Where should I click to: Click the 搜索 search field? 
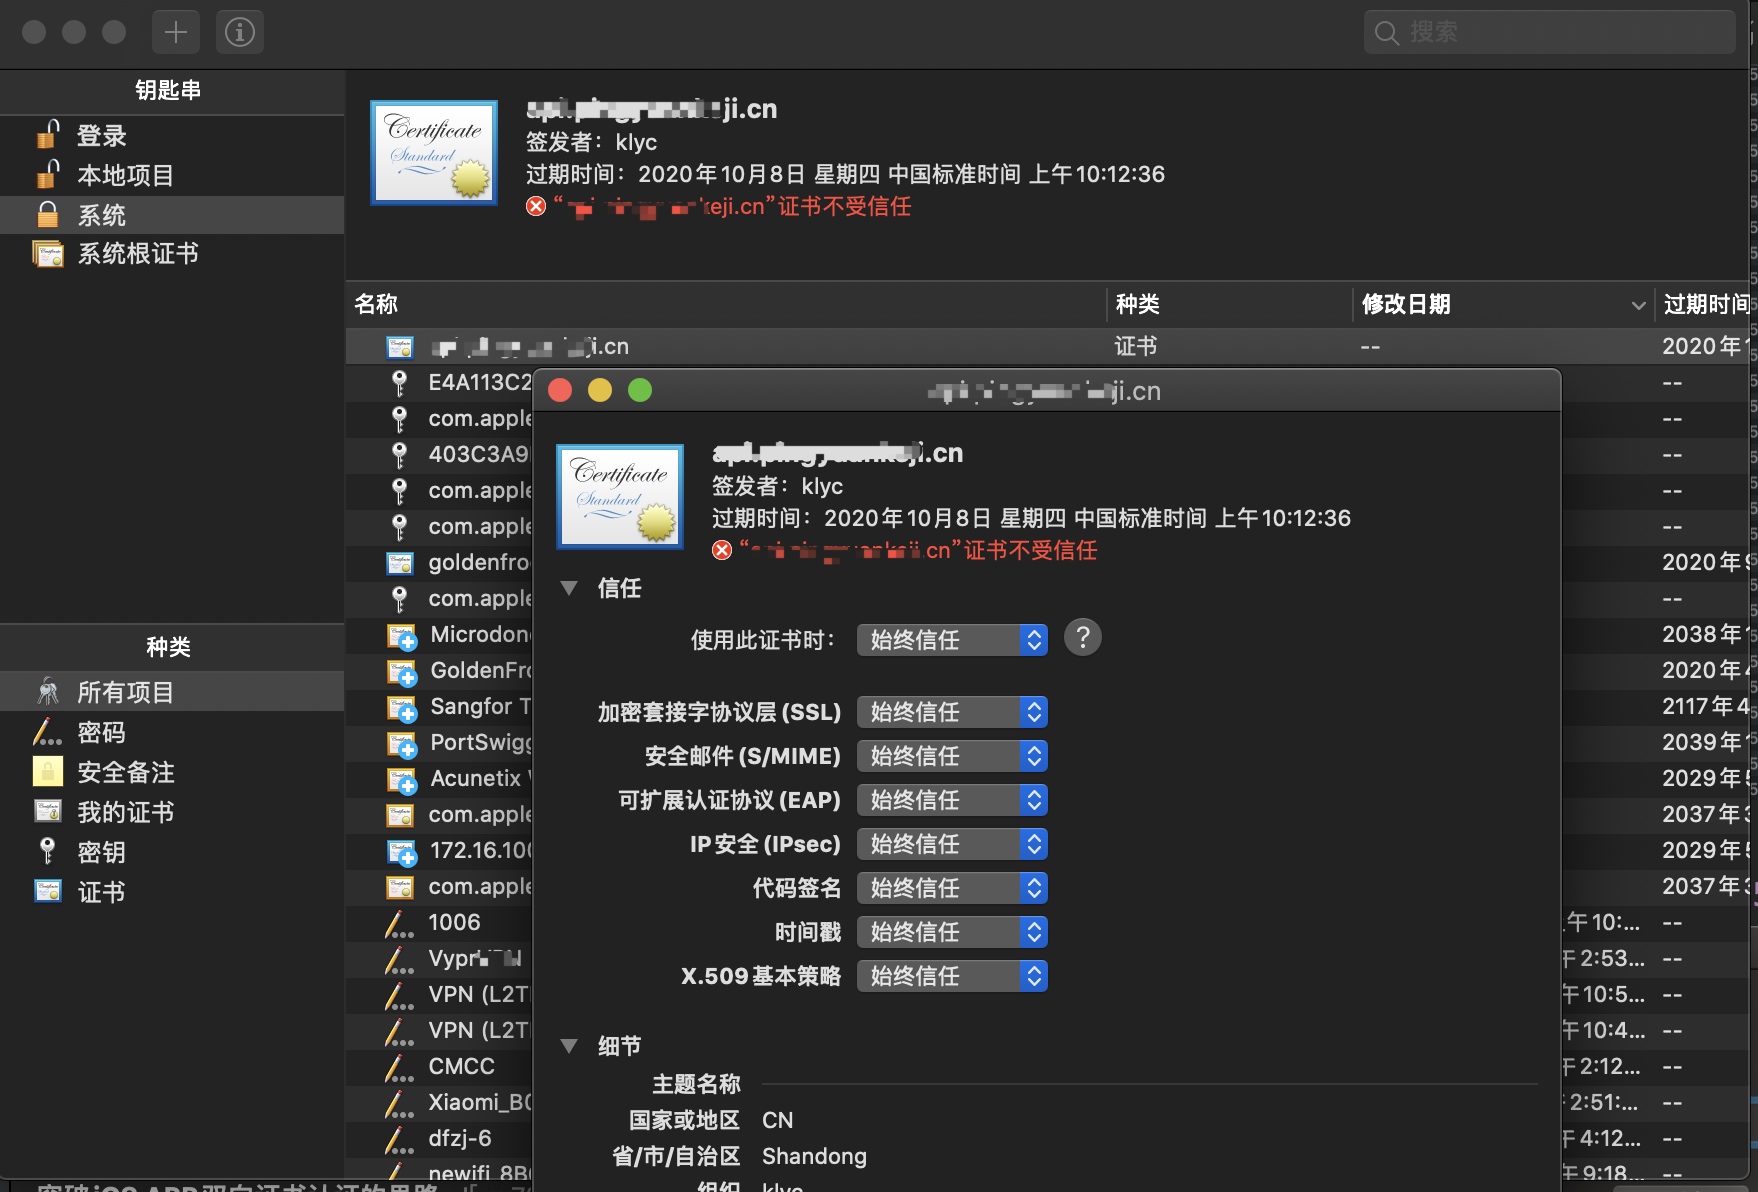coord(1549,32)
